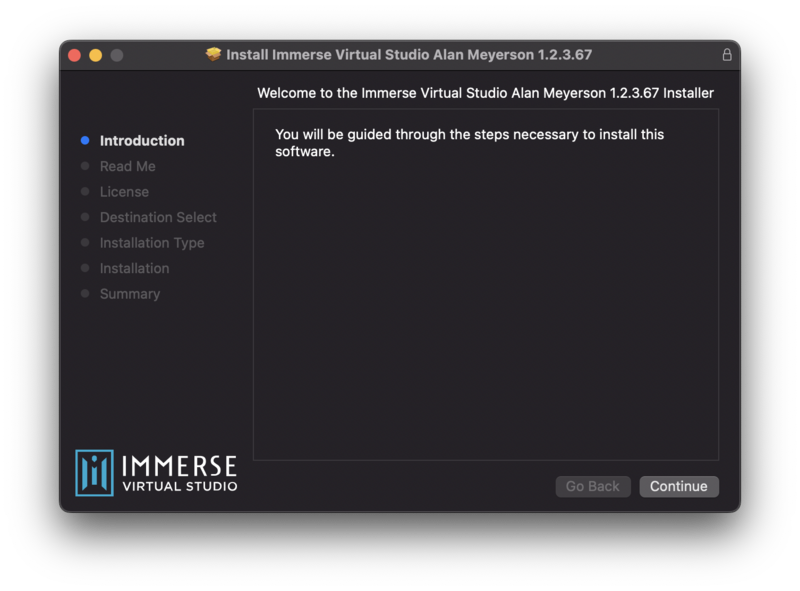Click the red close window button

(x=74, y=55)
